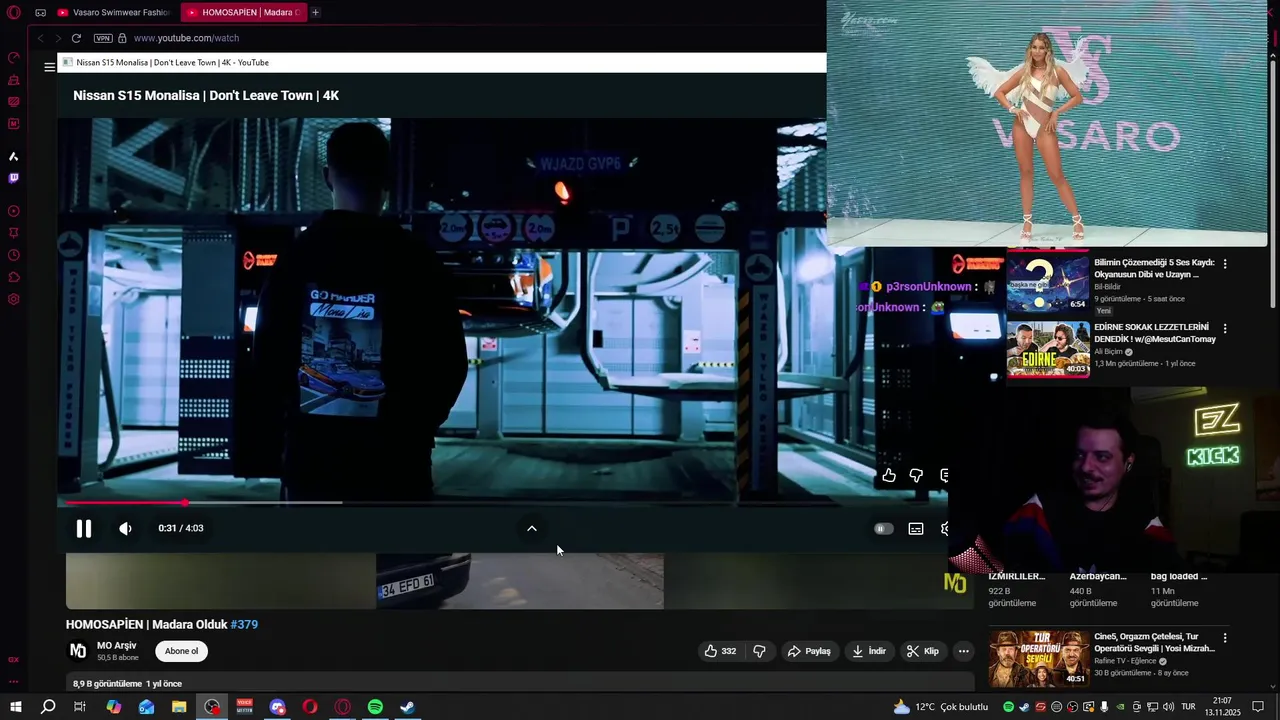Click the Nissan S15 Monalisa video title

click(x=206, y=96)
